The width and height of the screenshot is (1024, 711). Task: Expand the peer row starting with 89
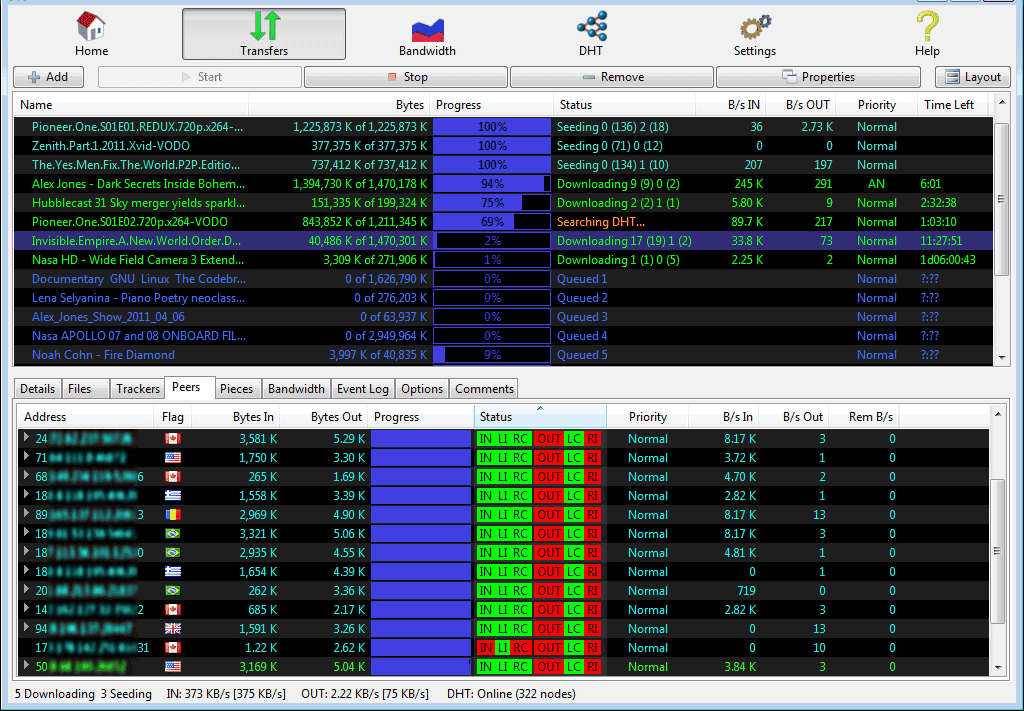pyautogui.click(x=26, y=513)
